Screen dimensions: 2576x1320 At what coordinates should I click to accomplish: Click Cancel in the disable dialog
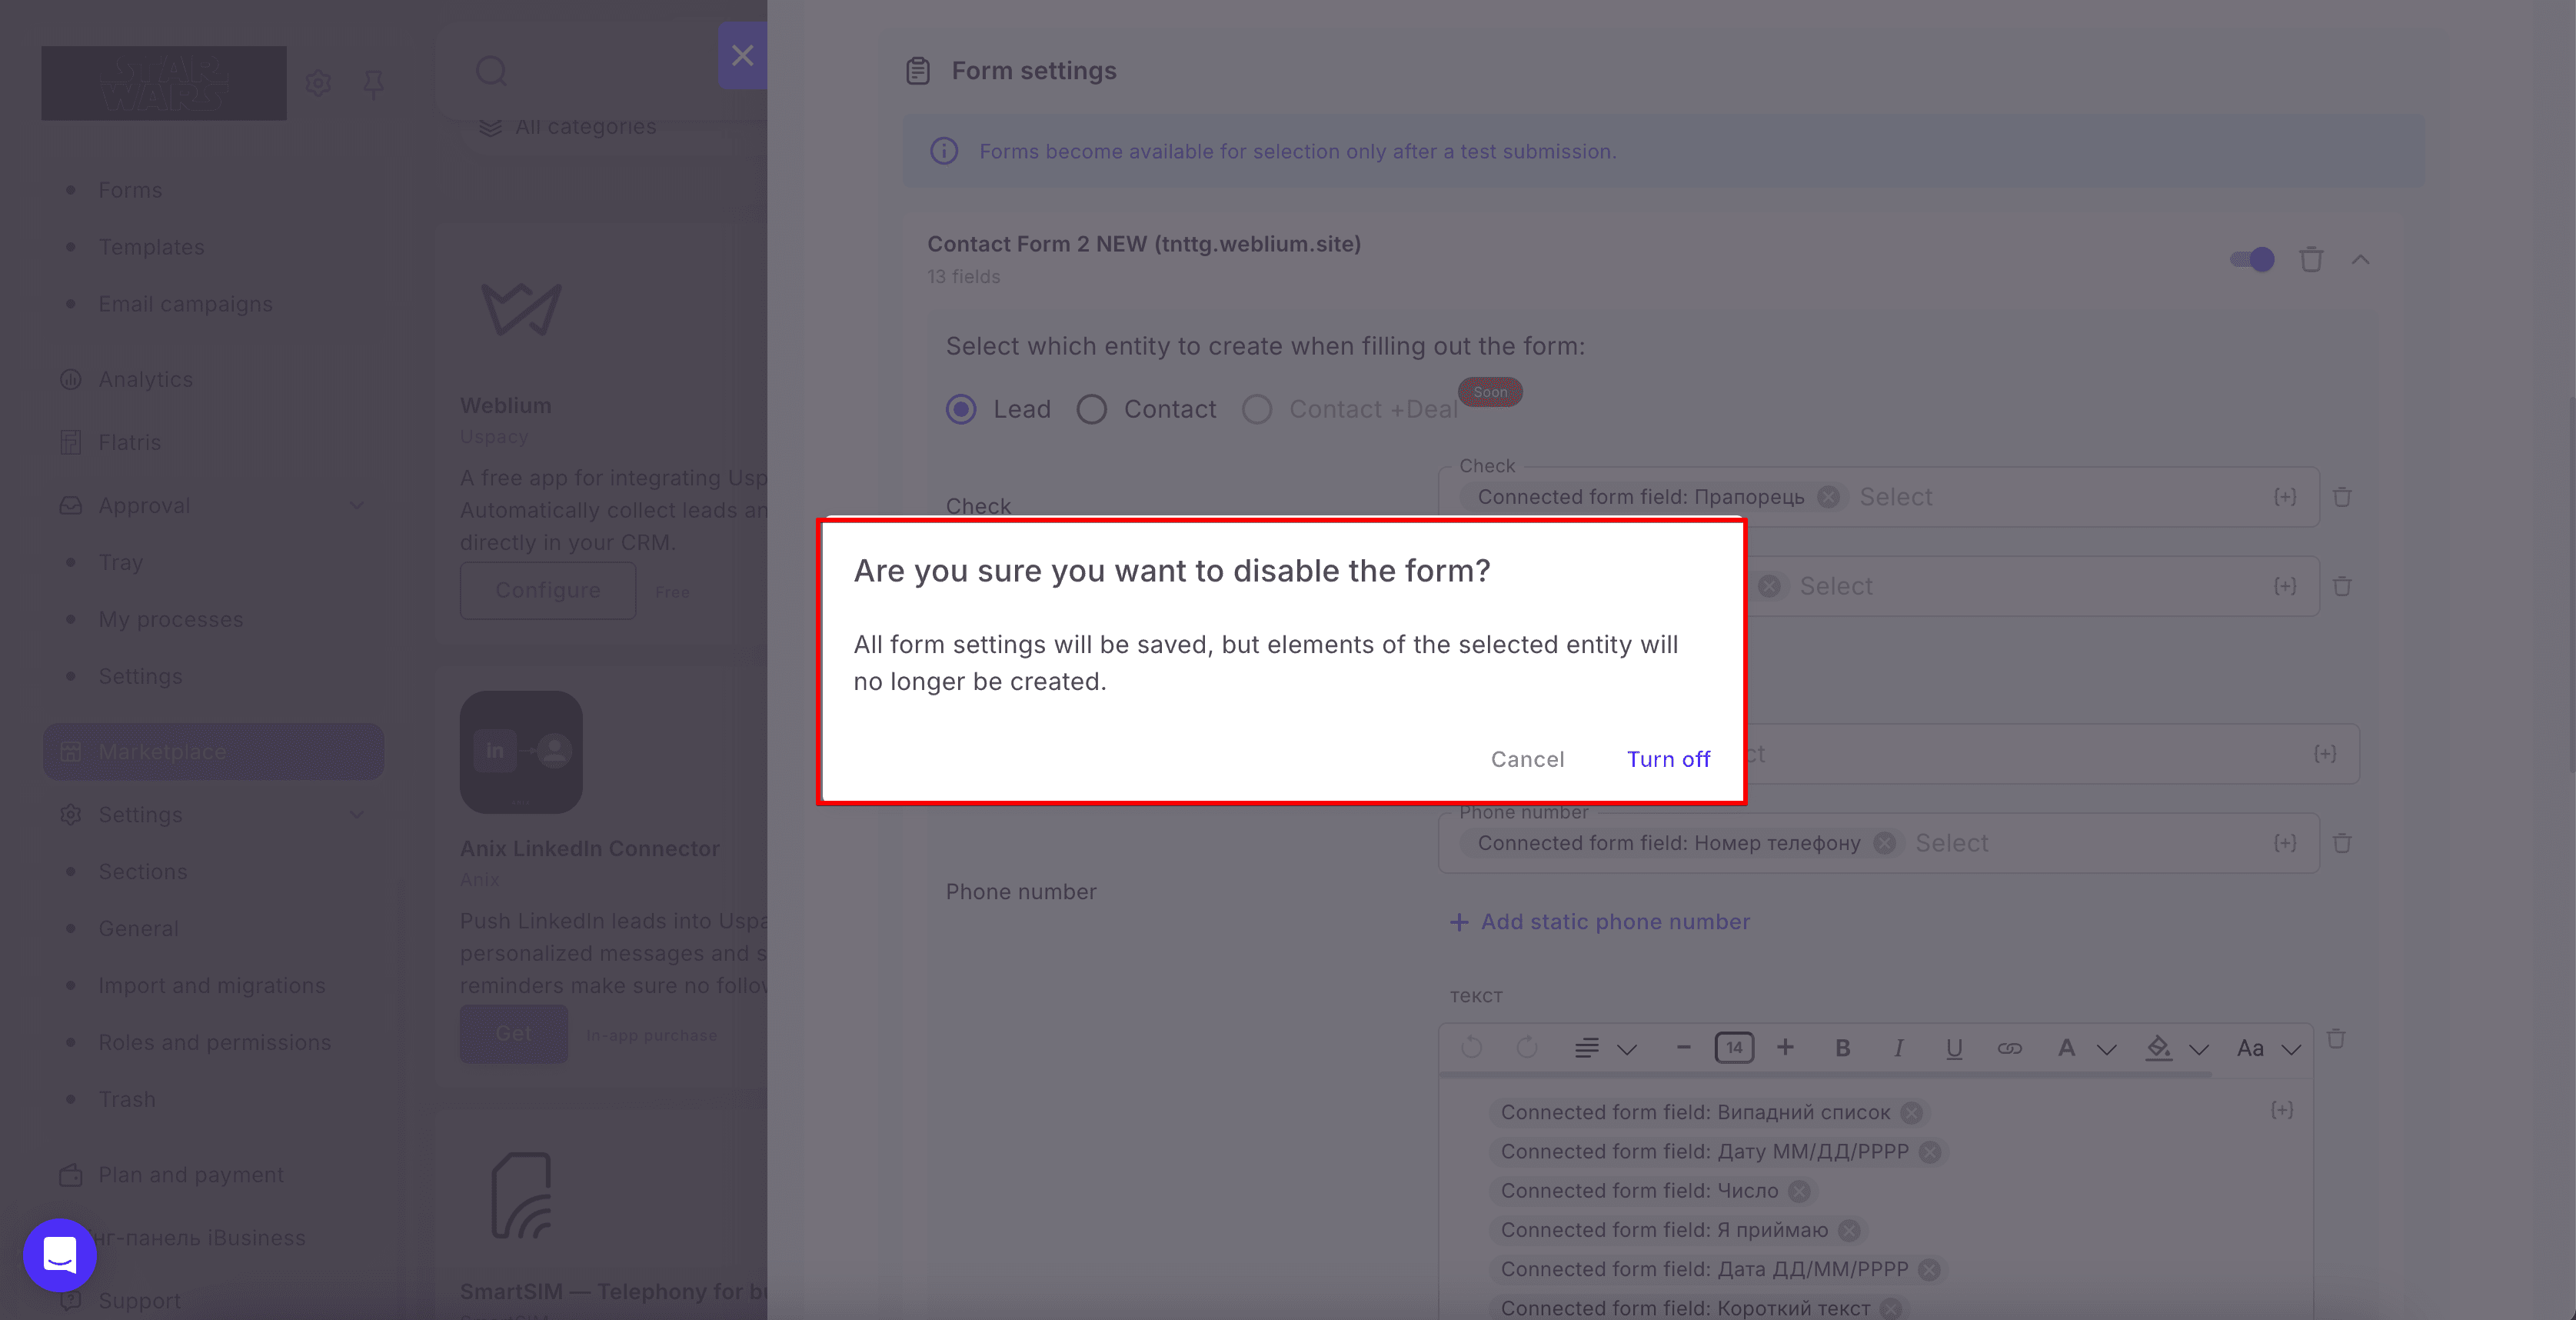point(1527,759)
